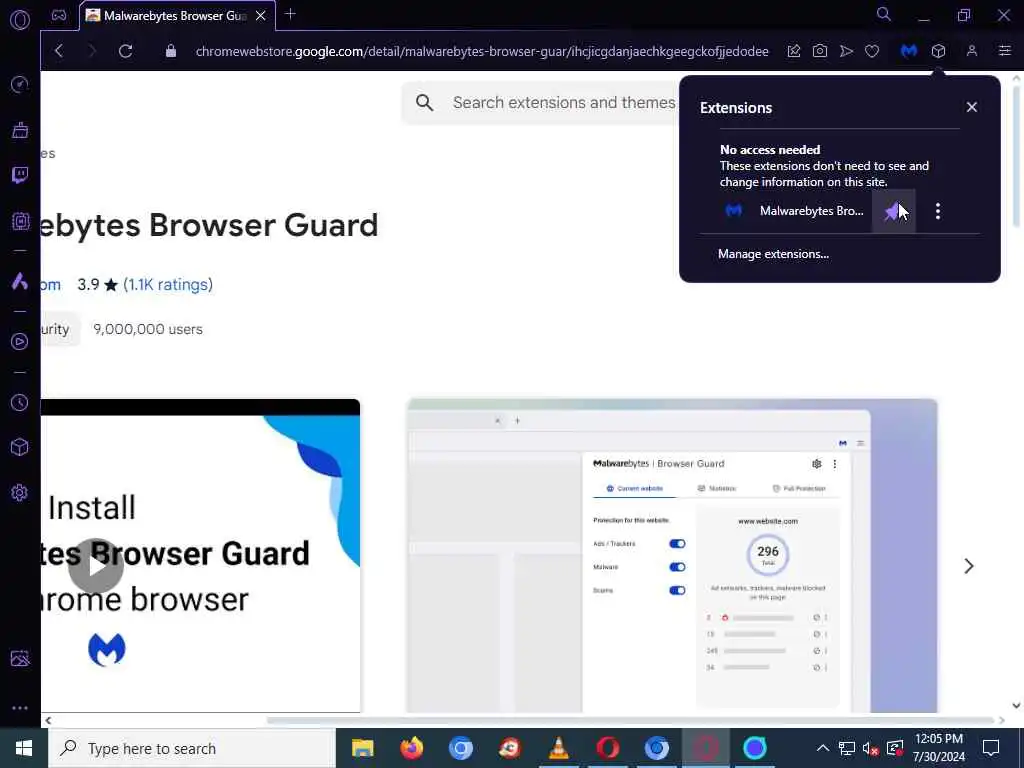Click the muted volume tray icon
This screenshot has height=768, width=1024.
click(870, 748)
